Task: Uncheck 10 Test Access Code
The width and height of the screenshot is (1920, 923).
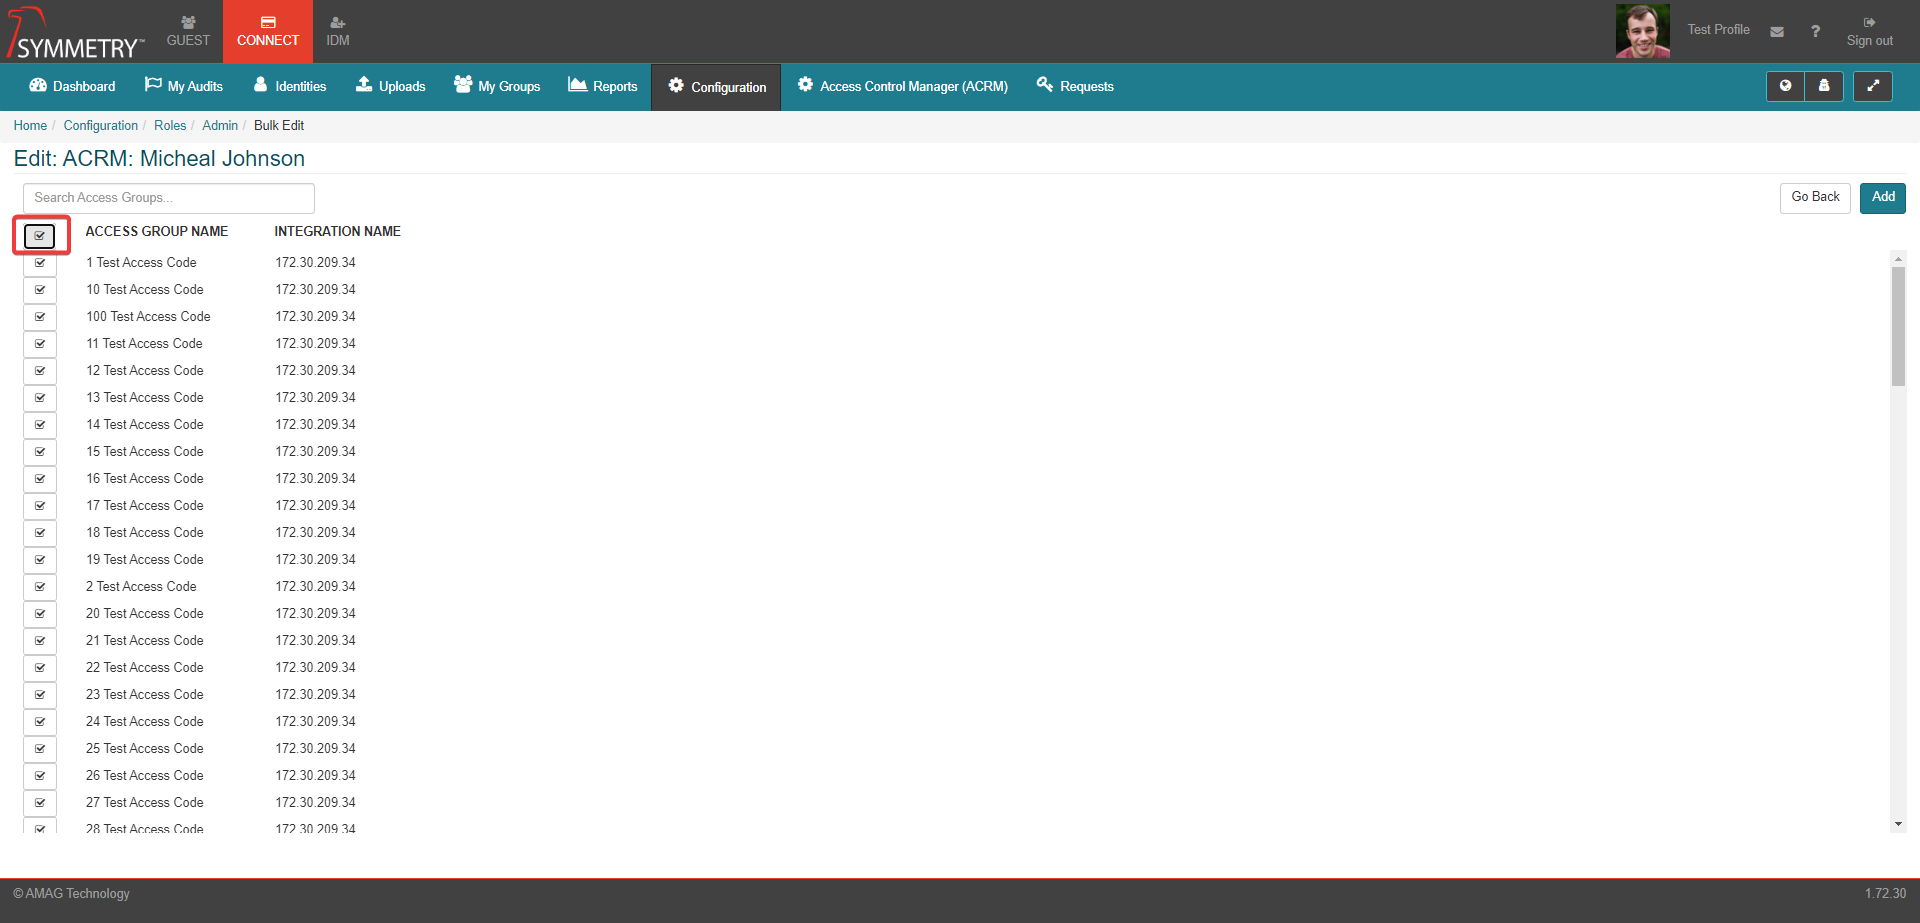Action: pos(40,290)
